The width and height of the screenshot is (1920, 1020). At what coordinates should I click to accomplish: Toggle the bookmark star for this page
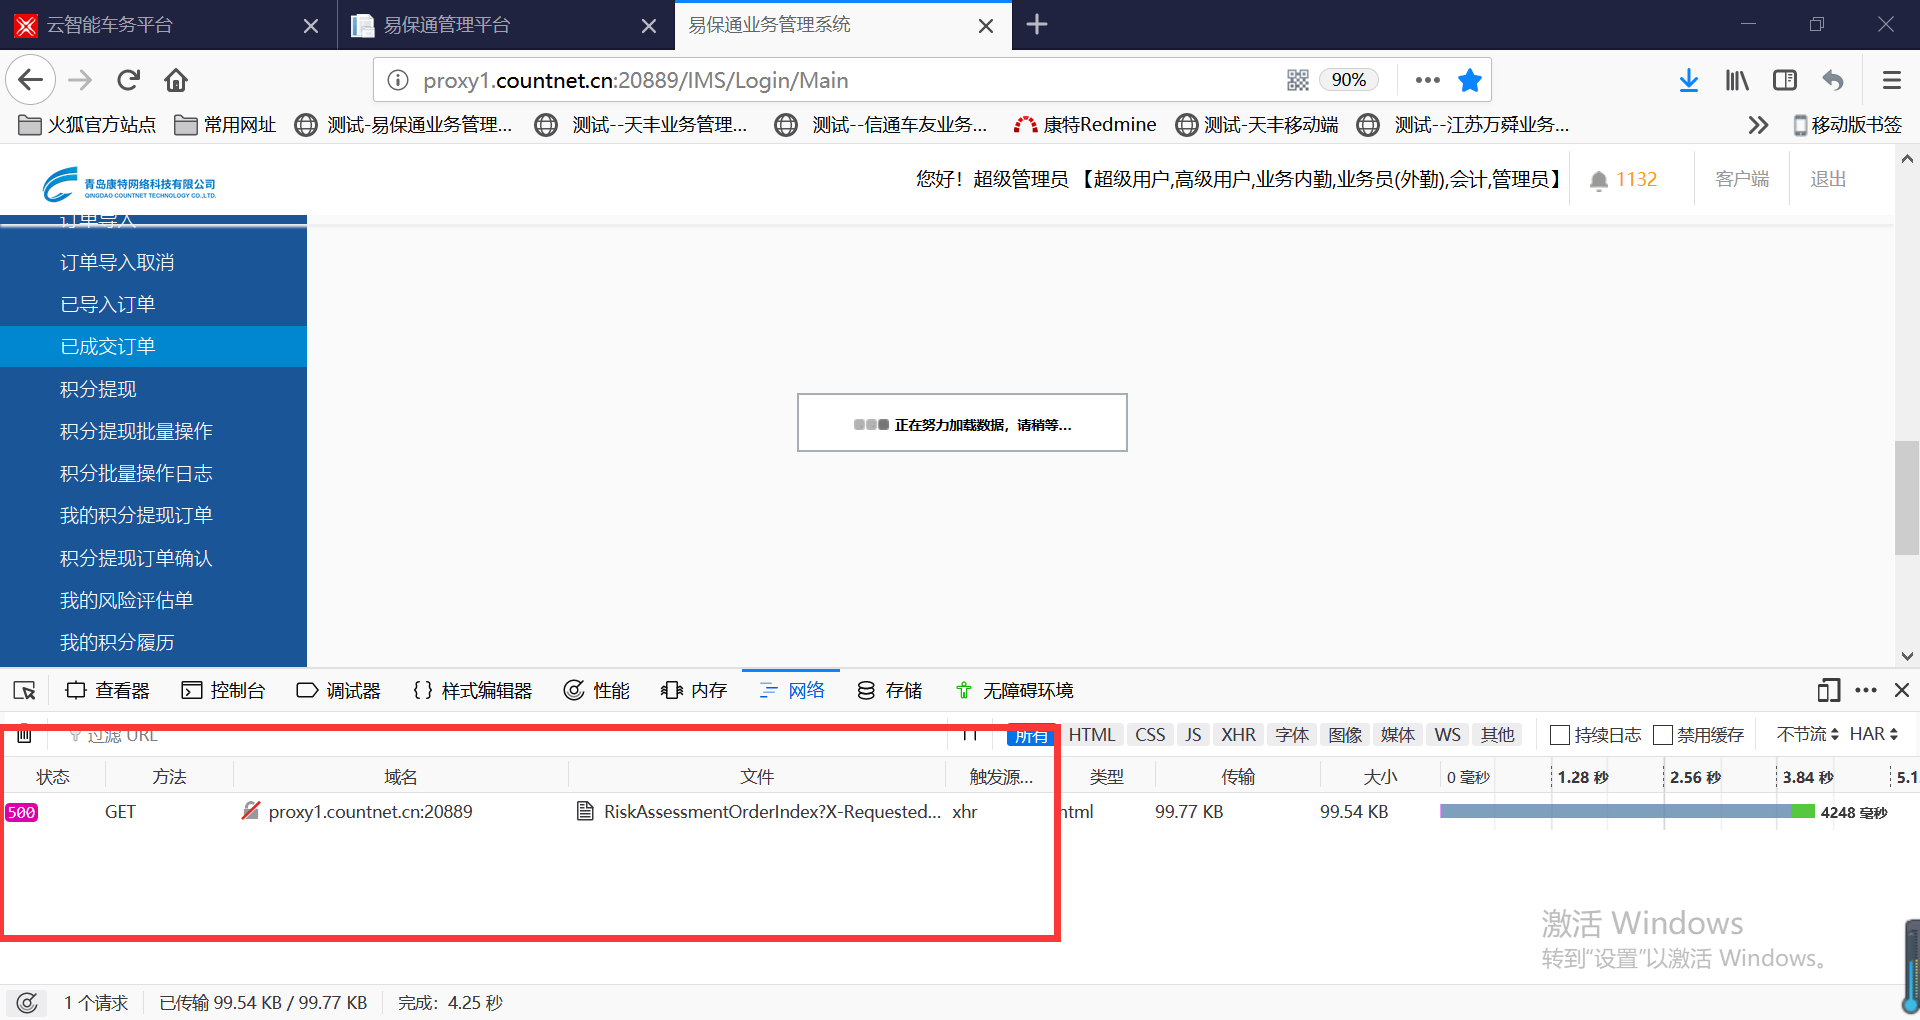(1470, 80)
